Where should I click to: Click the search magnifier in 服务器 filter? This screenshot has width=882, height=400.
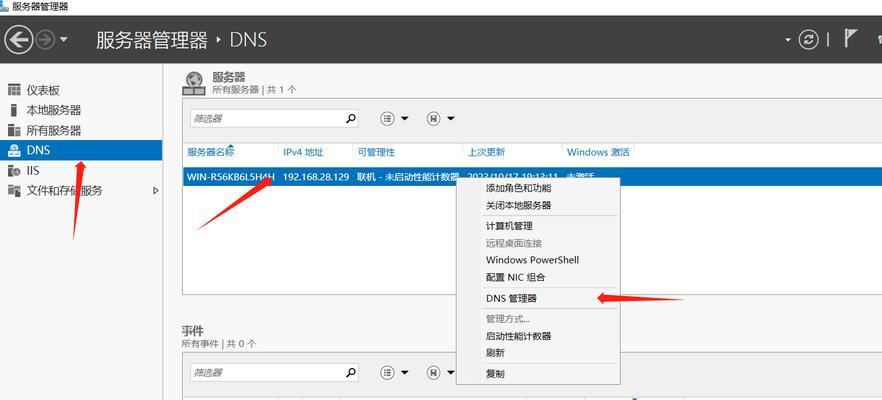pyautogui.click(x=350, y=119)
